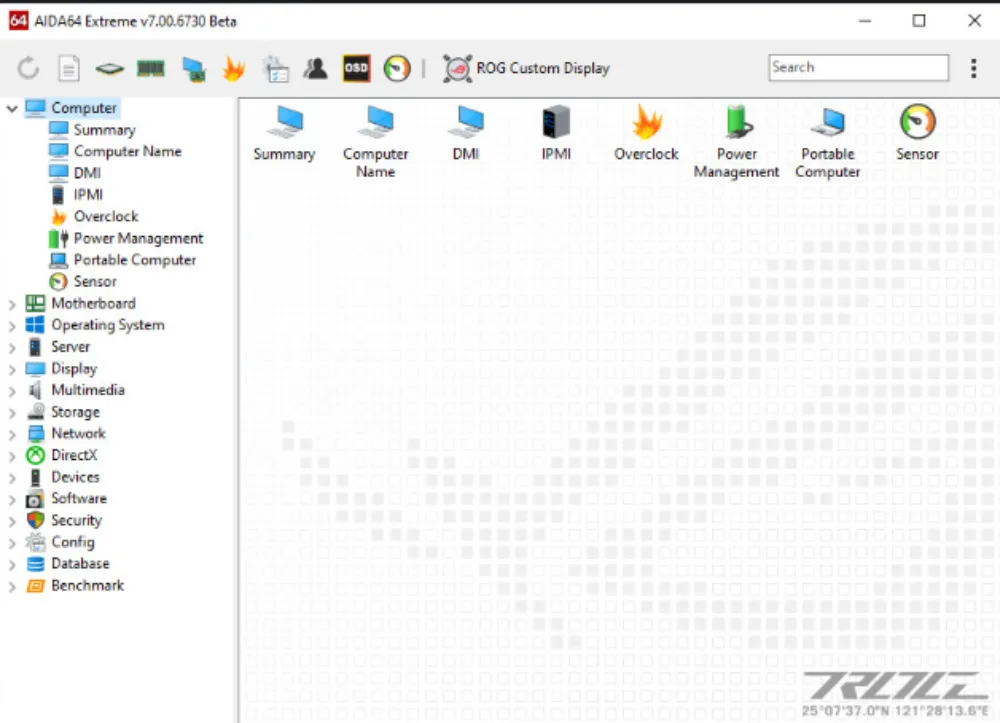Viewport: 1000px width, 723px height.
Task: Launch the memory module benchmark icon
Action: pos(151,68)
